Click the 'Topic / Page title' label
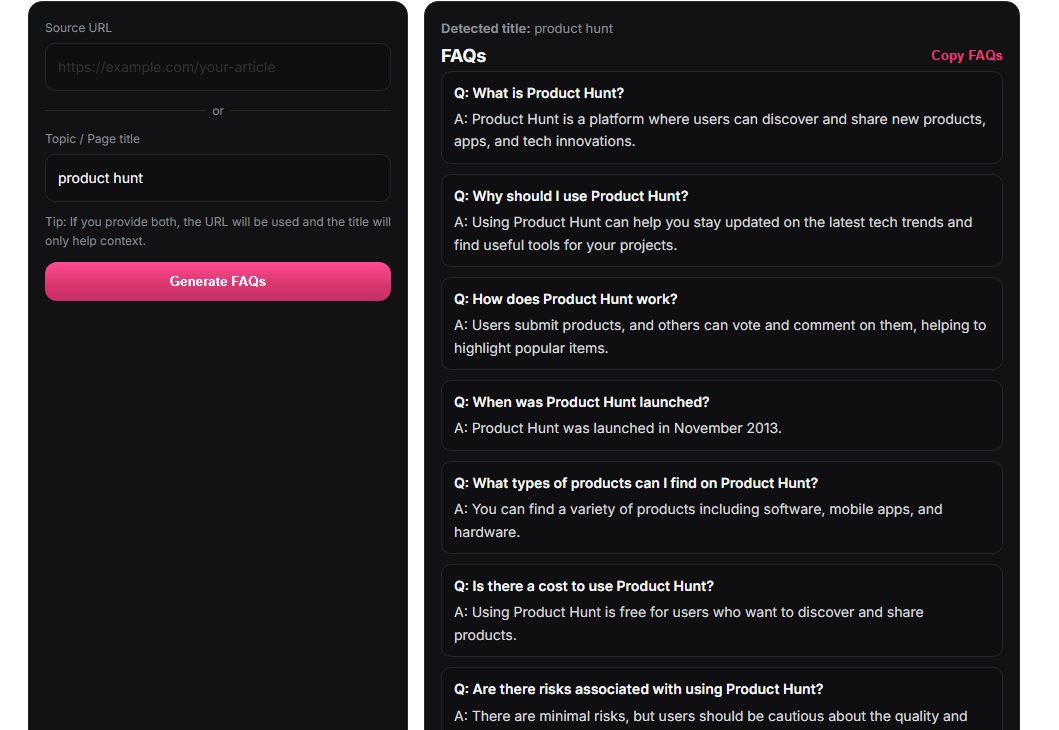Image resolution: width=1059 pixels, height=730 pixels. pos(93,138)
